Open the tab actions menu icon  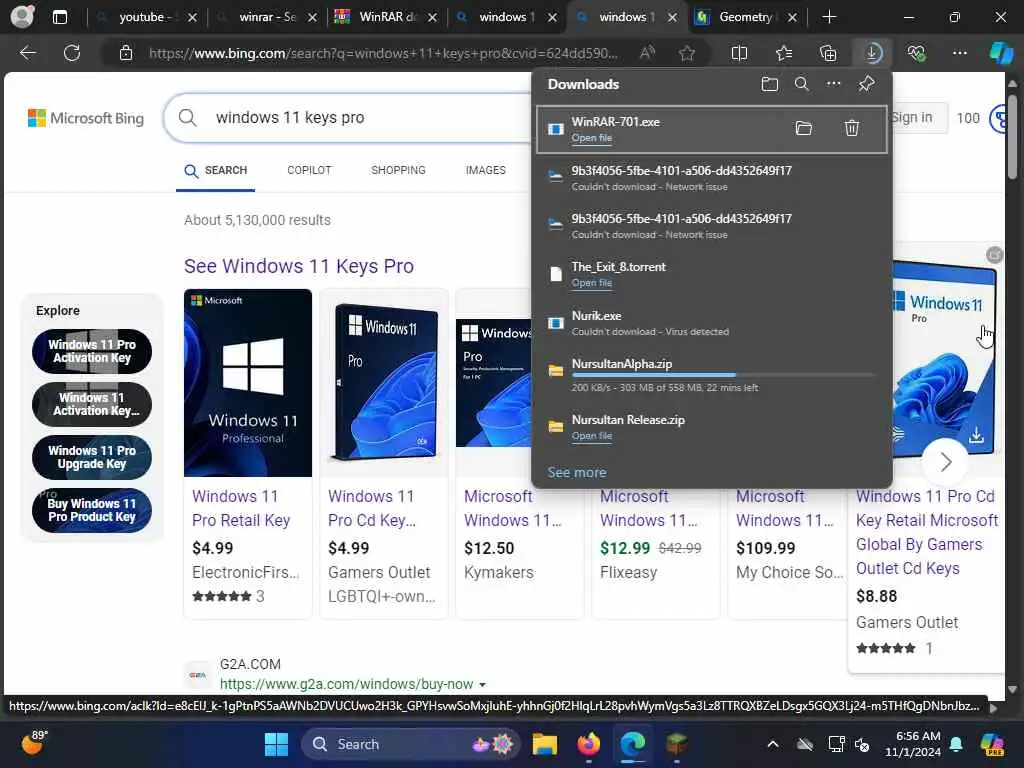59,17
